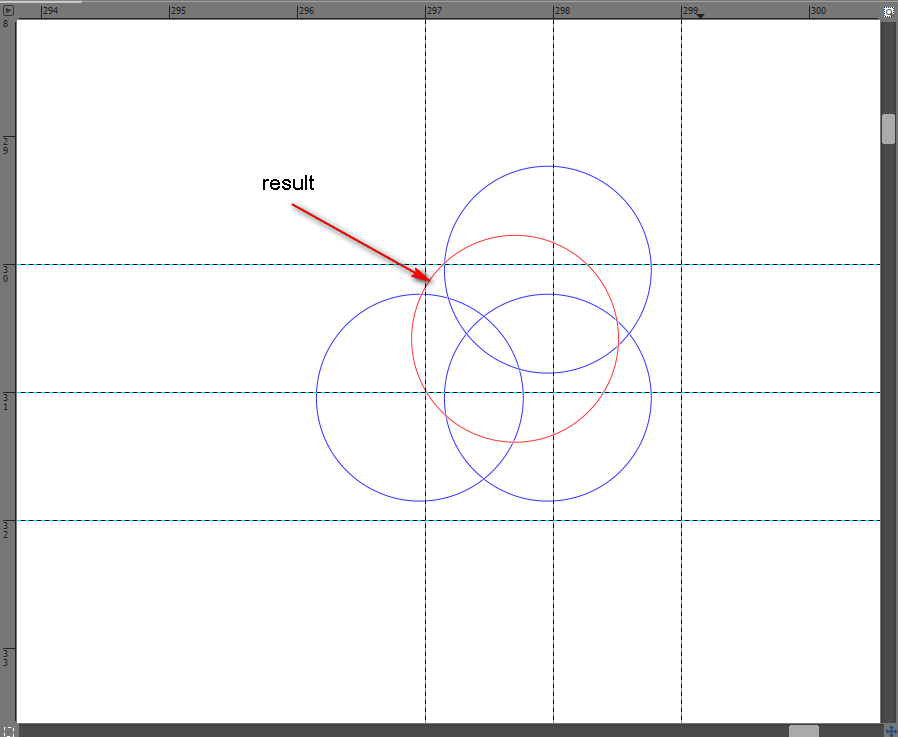Click the 'result' text label
Image resolution: width=898 pixels, height=737 pixels.
(288, 183)
